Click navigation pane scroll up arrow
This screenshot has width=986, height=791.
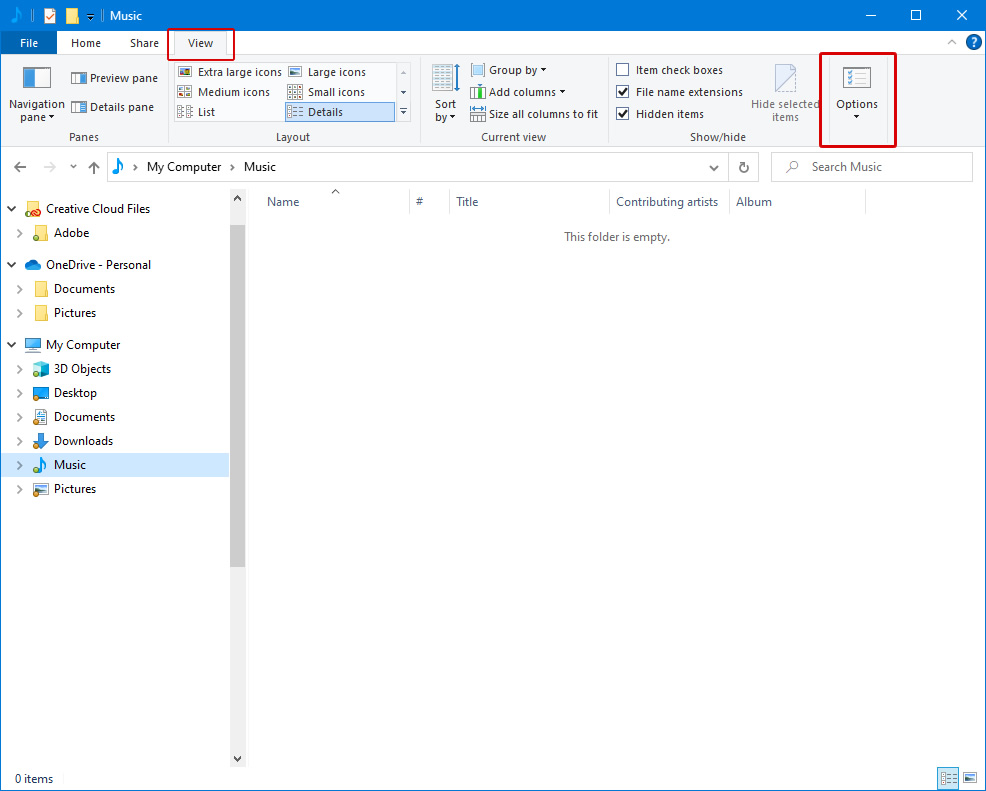pos(237,199)
